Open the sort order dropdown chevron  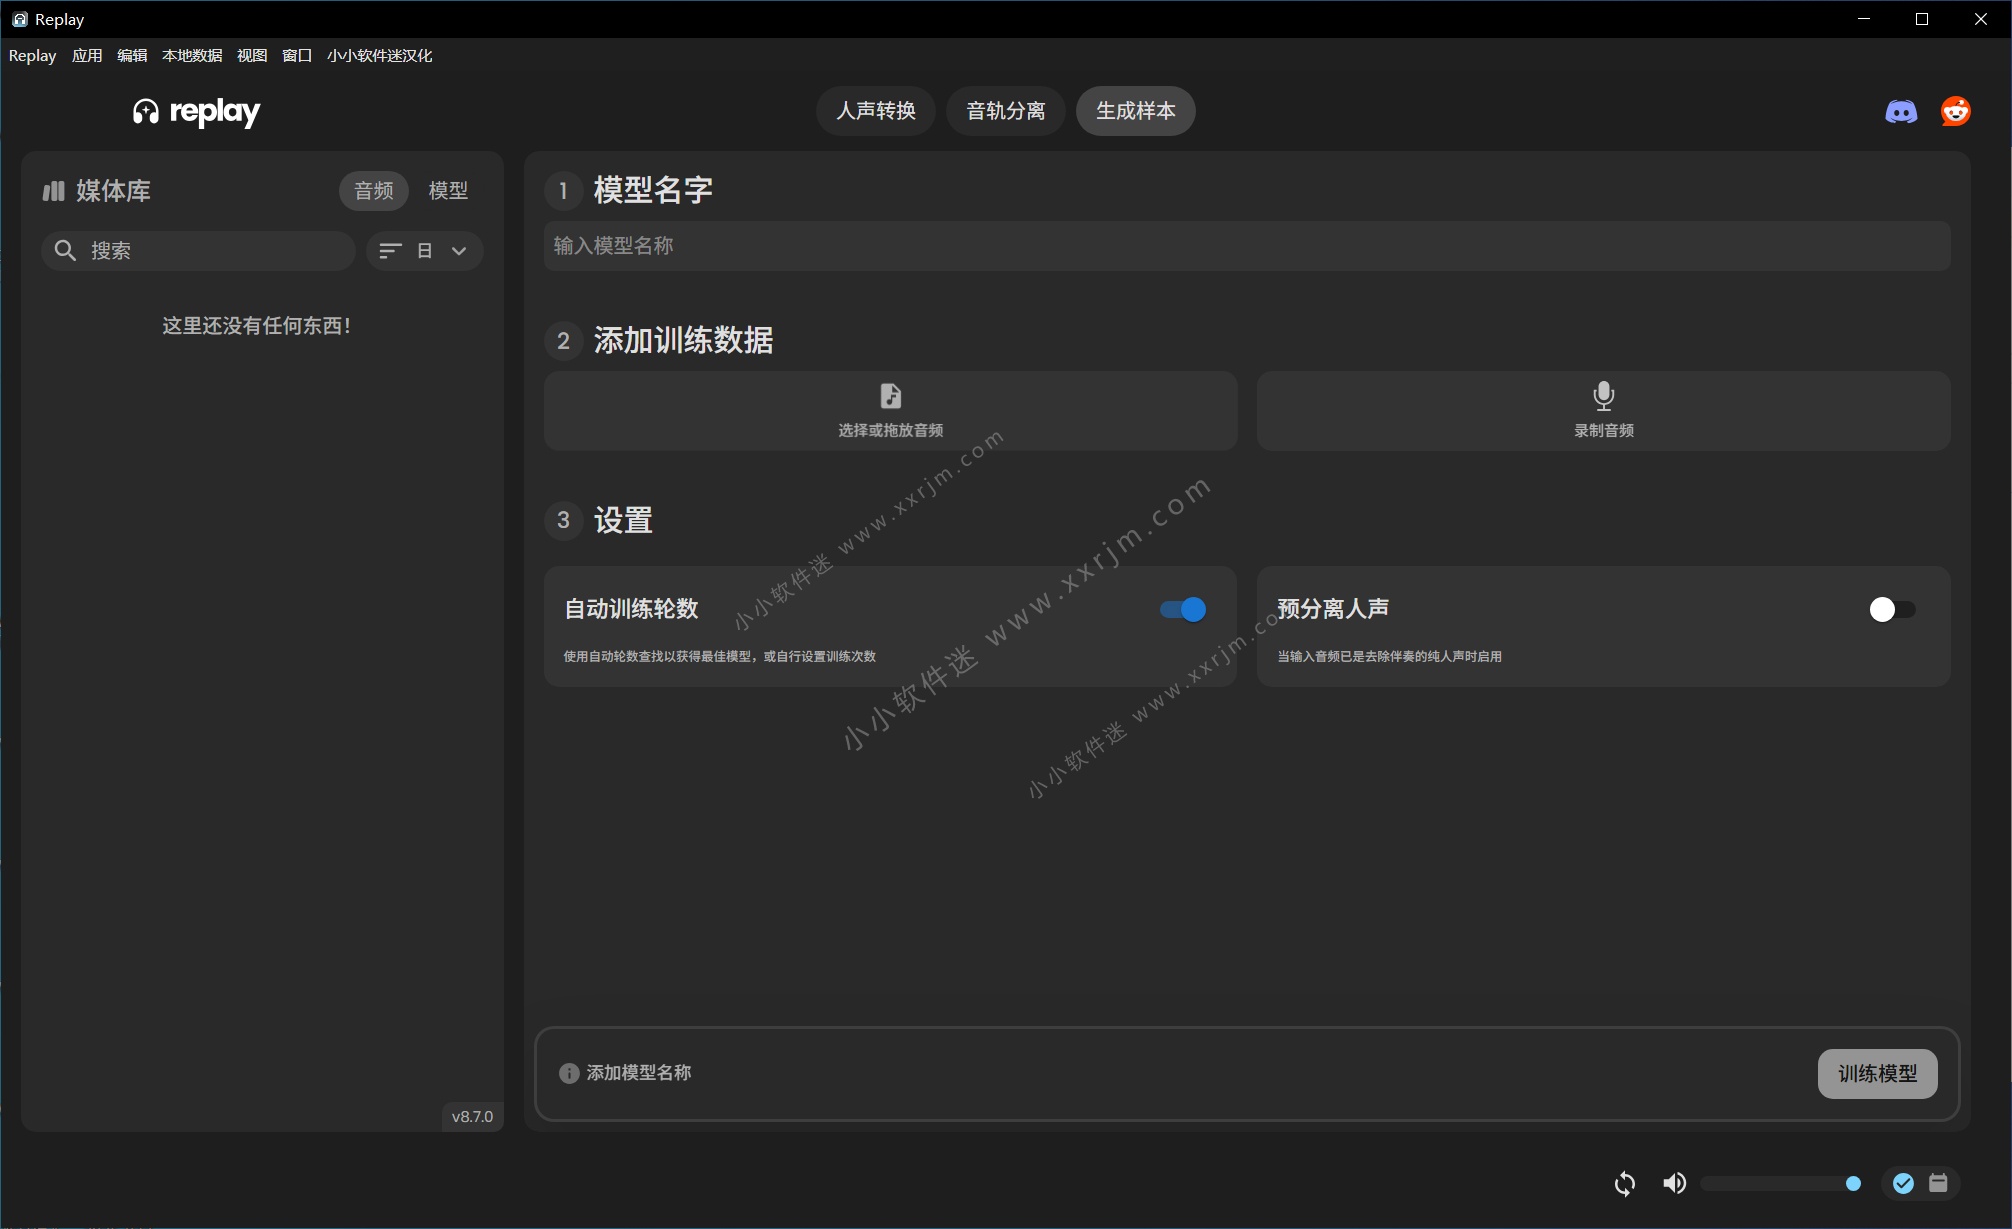point(459,251)
